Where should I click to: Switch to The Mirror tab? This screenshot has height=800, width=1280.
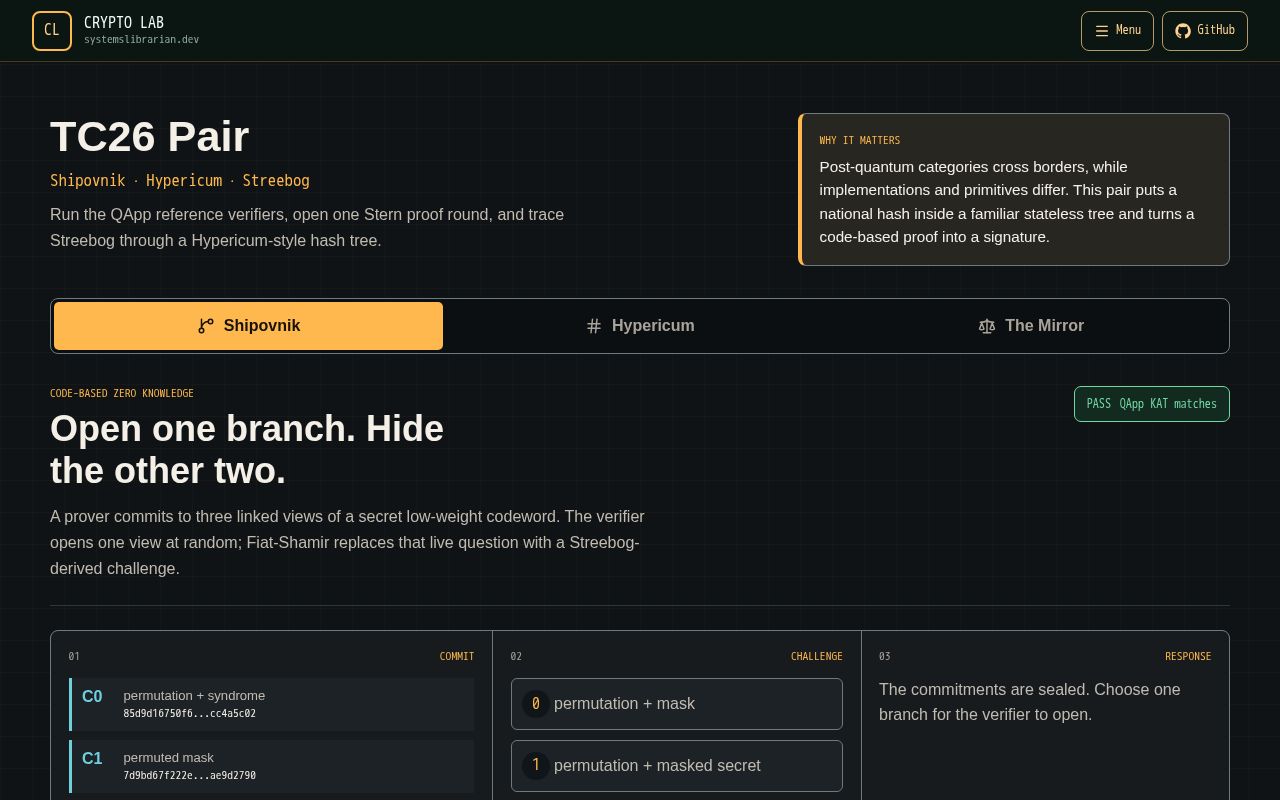pyautogui.click(x=1031, y=326)
